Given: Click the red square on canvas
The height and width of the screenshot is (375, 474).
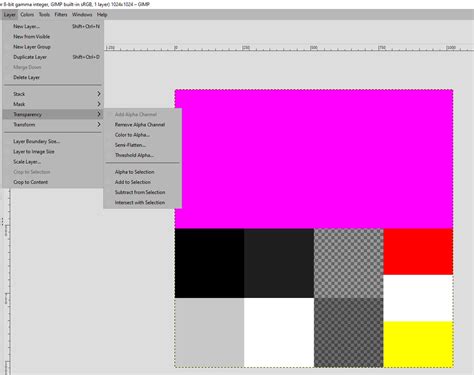Looking at the screenshot, I should tap(418, 252).
